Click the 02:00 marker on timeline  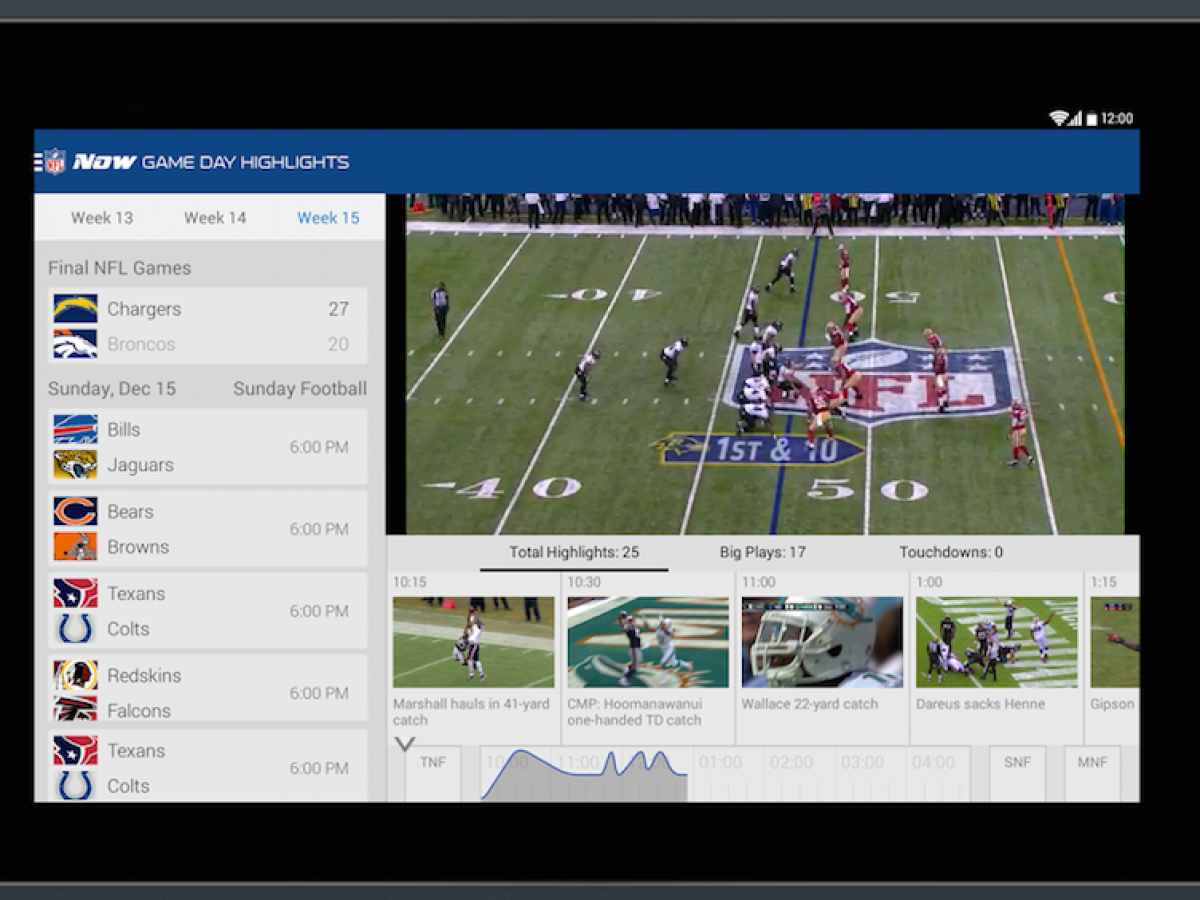coord(791,763)
